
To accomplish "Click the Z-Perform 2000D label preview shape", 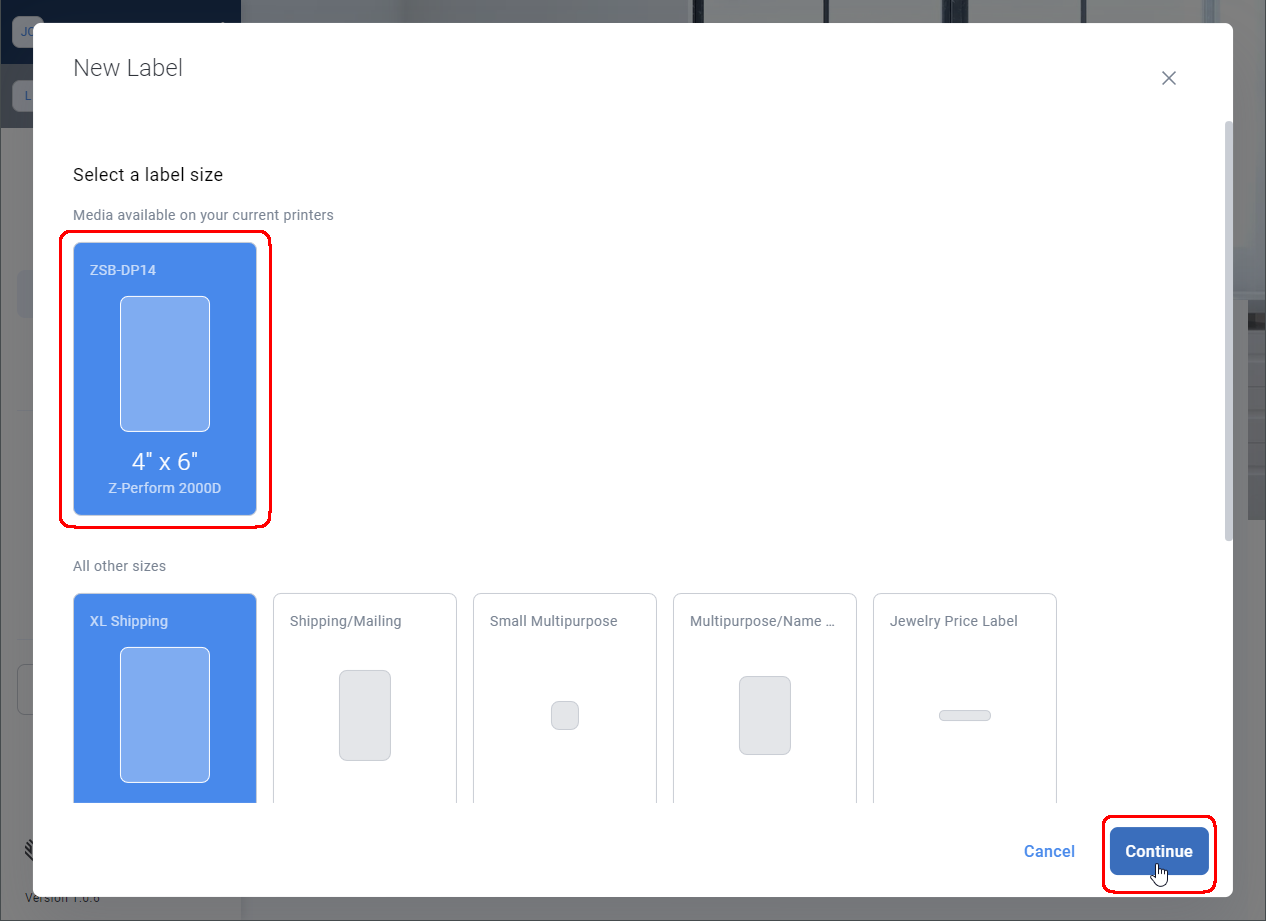I will pos(165,364).
